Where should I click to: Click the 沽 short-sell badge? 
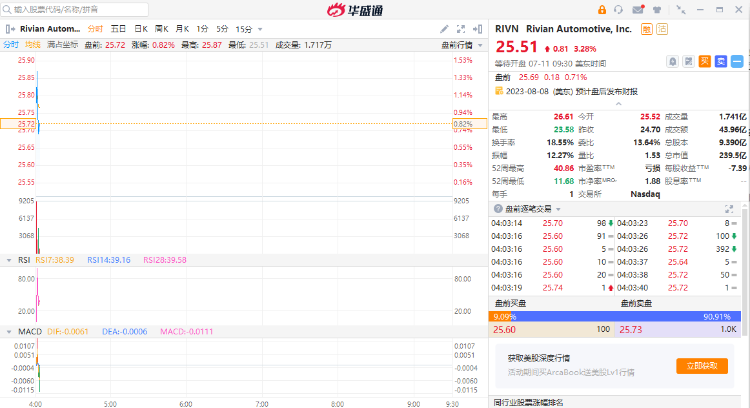coord(662,29)
